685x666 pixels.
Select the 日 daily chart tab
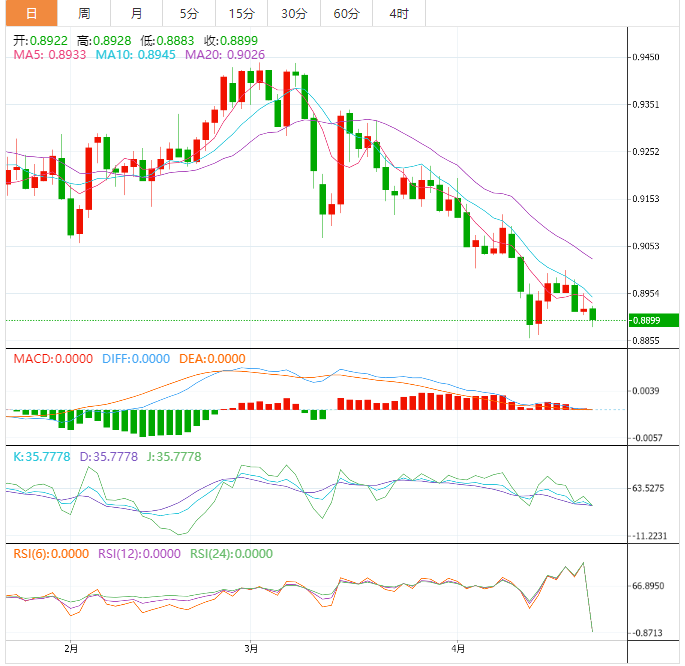coord(31,14)
